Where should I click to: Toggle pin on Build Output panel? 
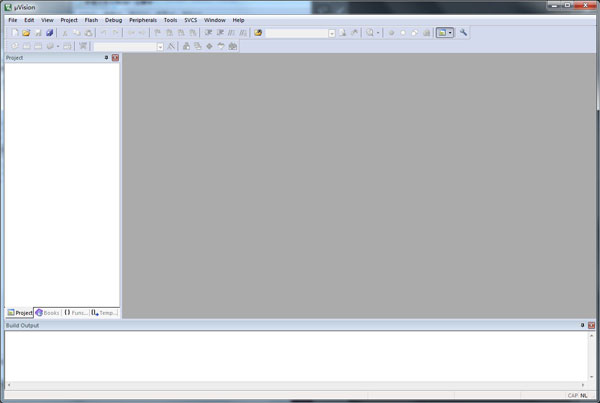[x=582, y=326]
